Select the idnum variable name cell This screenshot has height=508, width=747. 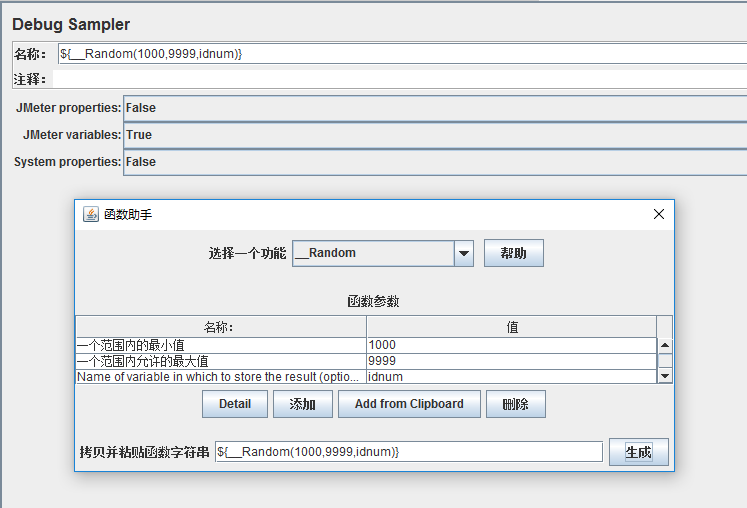pos(512,376)
